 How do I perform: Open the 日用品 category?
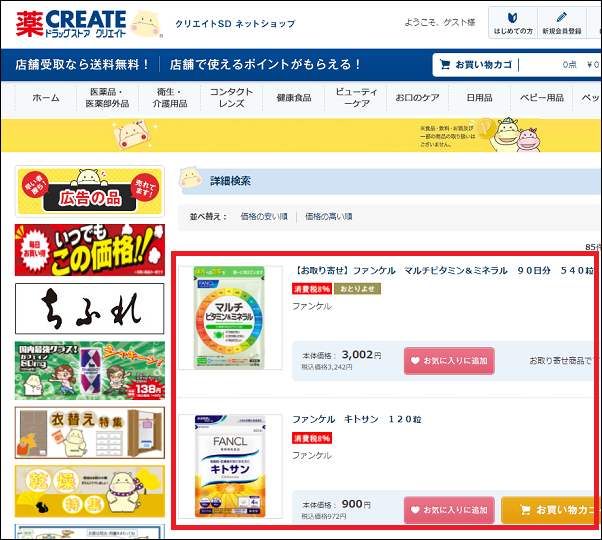coord(480,98)
